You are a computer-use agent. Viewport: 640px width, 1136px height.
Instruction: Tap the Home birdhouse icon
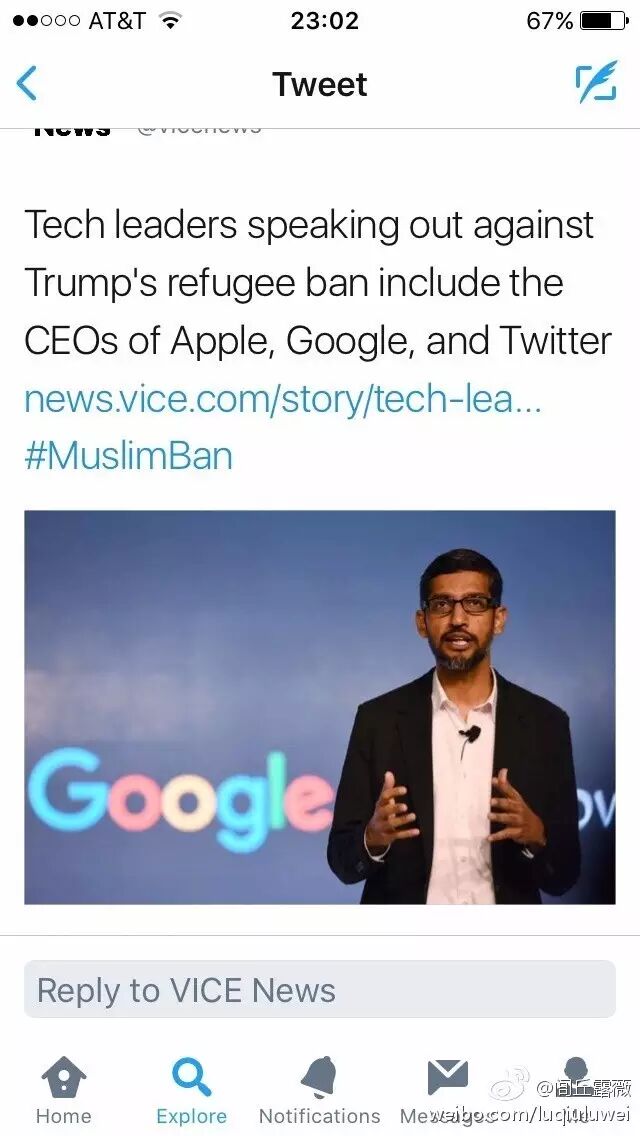64,1077
